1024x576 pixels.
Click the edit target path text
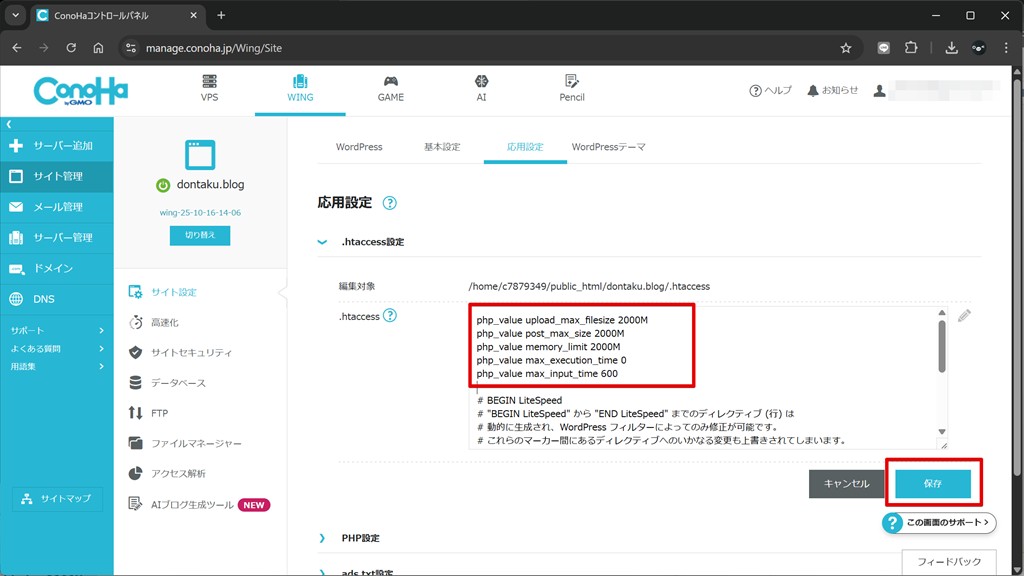(589, 287)
